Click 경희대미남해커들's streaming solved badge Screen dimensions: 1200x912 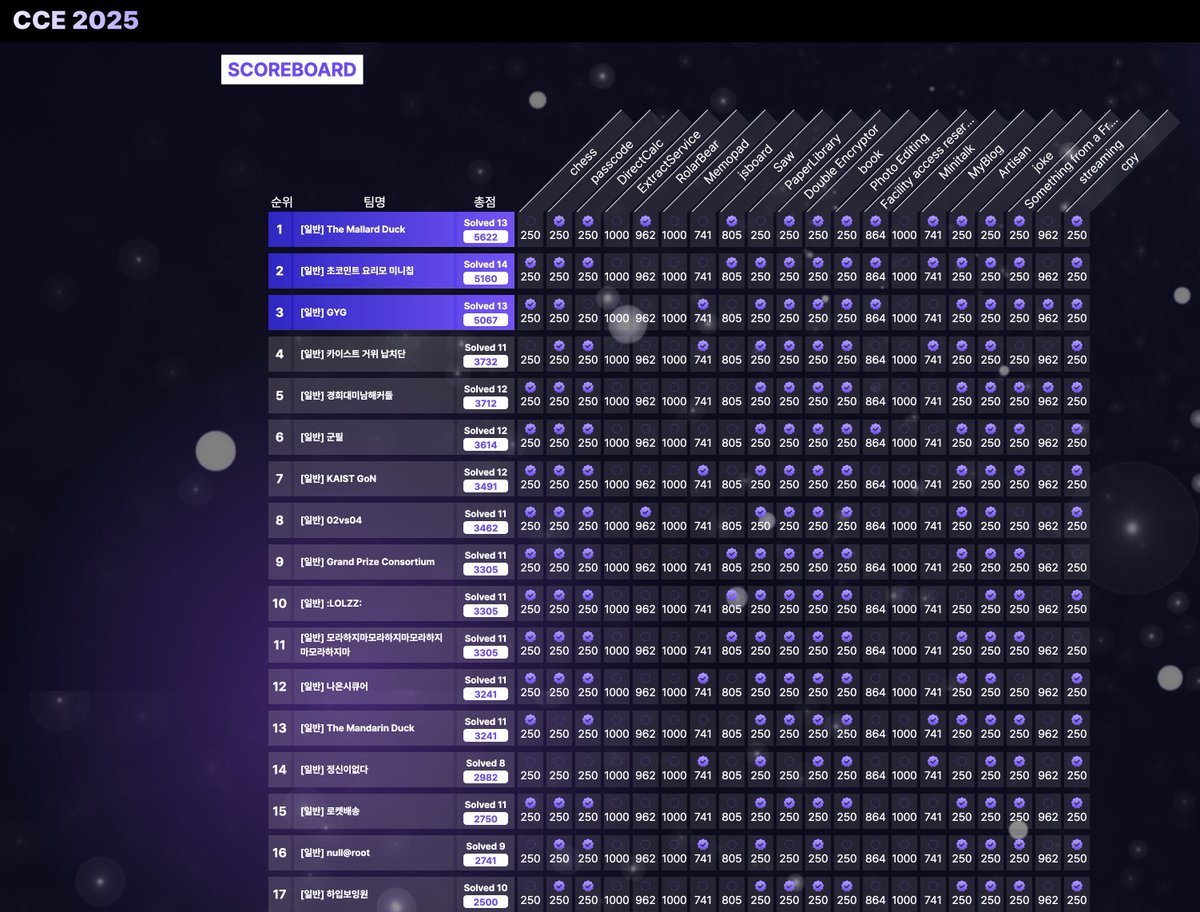coord(1048,387)
